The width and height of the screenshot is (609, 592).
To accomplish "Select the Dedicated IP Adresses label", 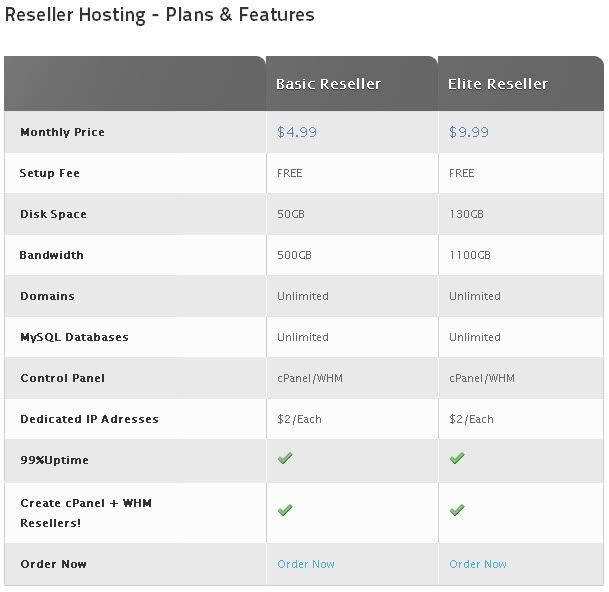I will point(89,419).
